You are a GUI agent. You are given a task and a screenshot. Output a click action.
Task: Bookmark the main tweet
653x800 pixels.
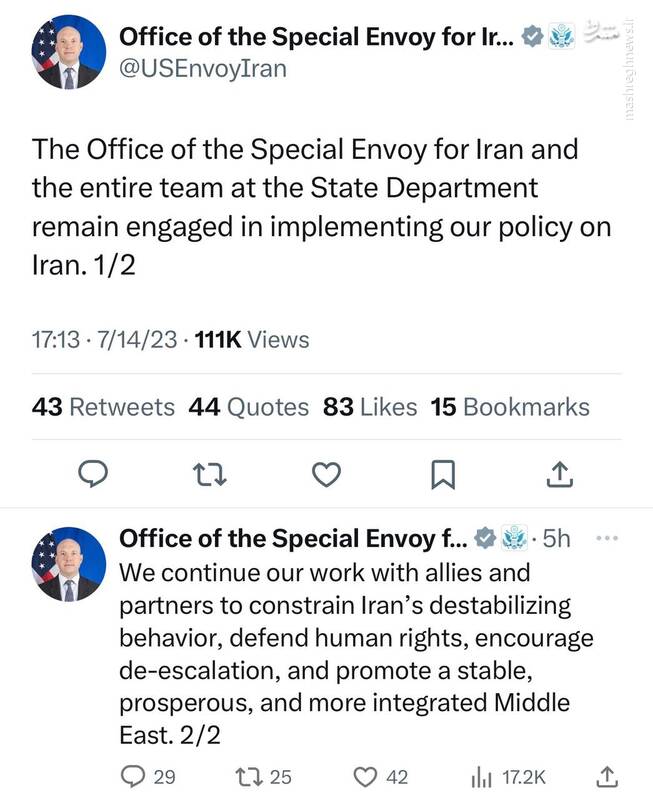442,475
